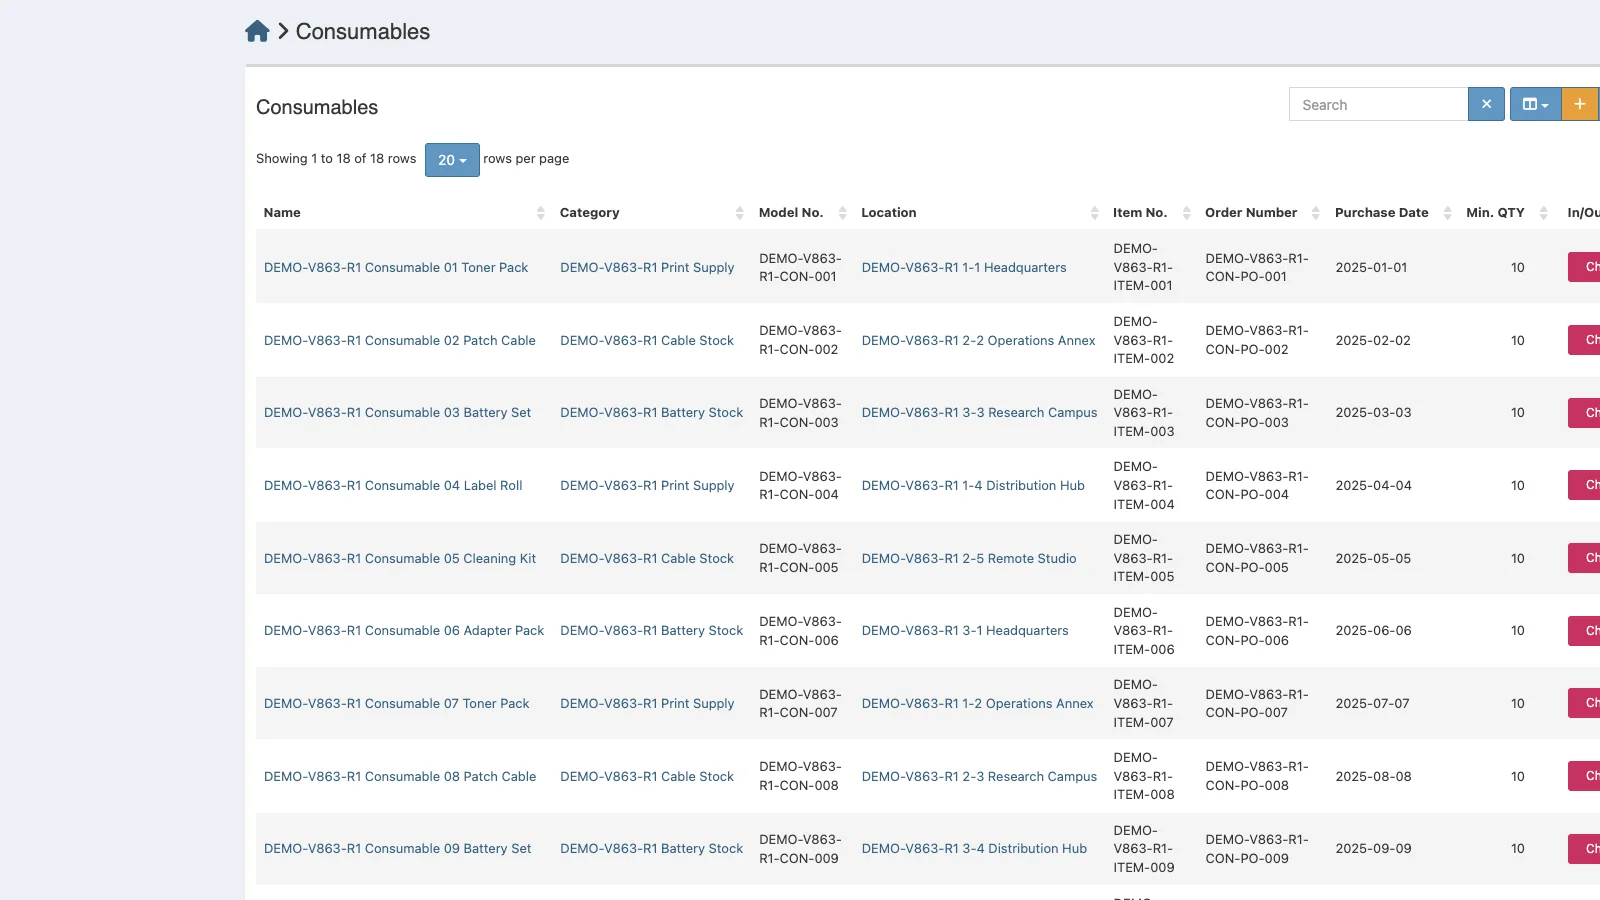Open 2-2 Operations Annex location link
Screen dimensions: 1600x900
[979, 340]
